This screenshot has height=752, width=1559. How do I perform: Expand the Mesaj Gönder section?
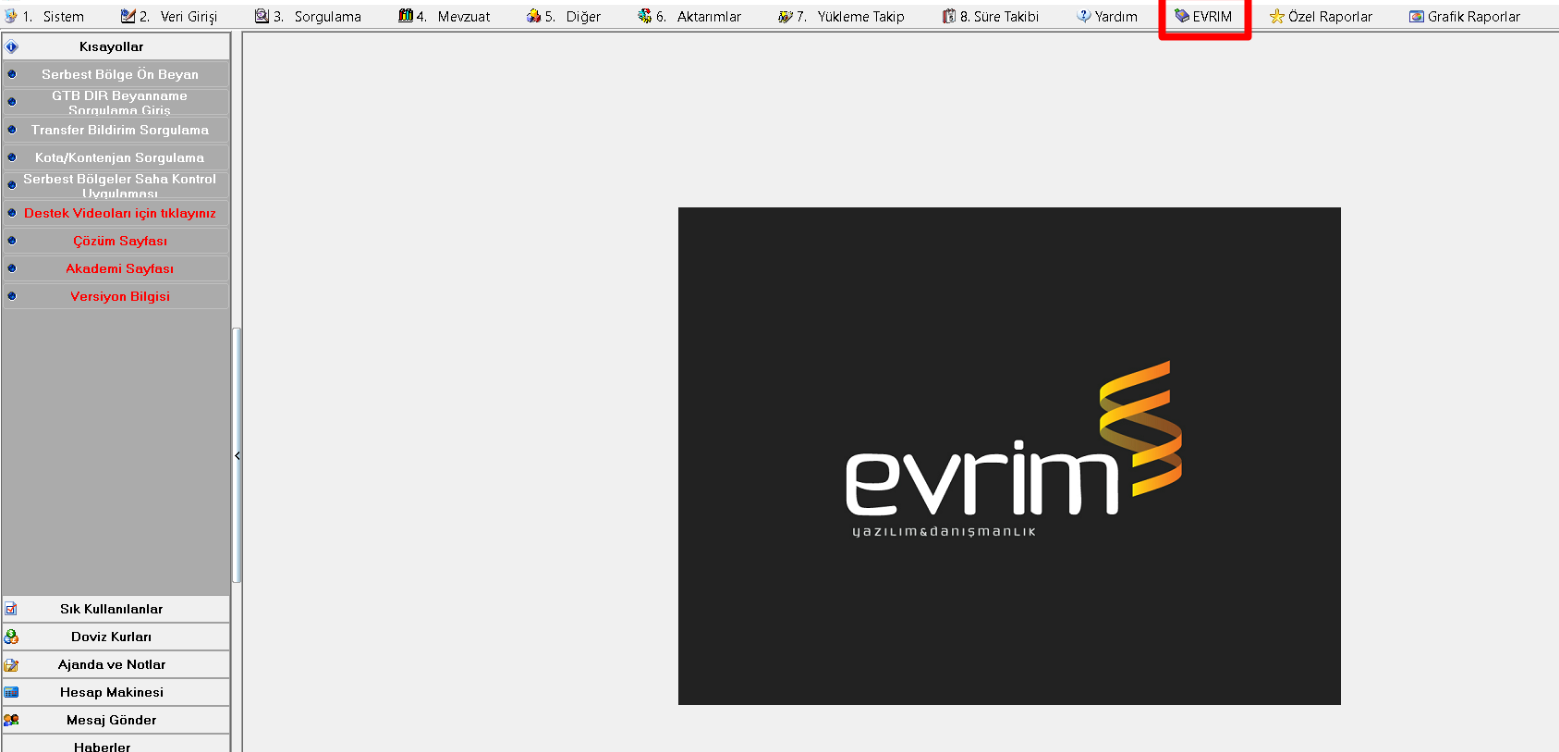point(116,720)
